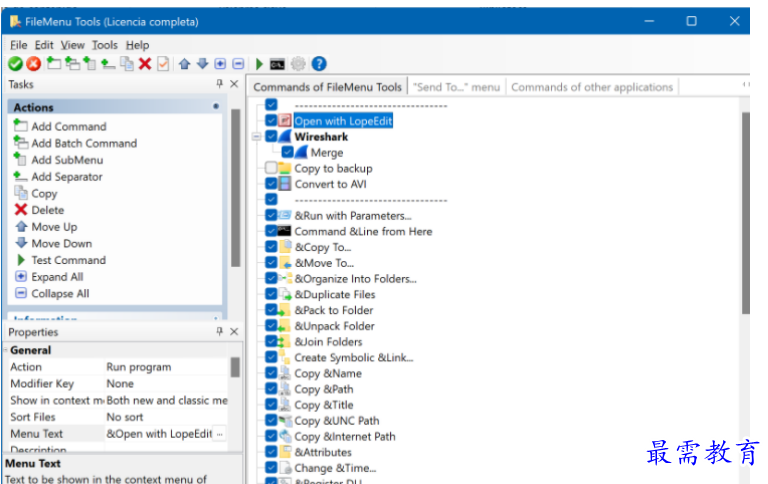Viewport: 768px width, 484px height.
Task: Click the Menu Text value field
Action: (x=160, y=434)
